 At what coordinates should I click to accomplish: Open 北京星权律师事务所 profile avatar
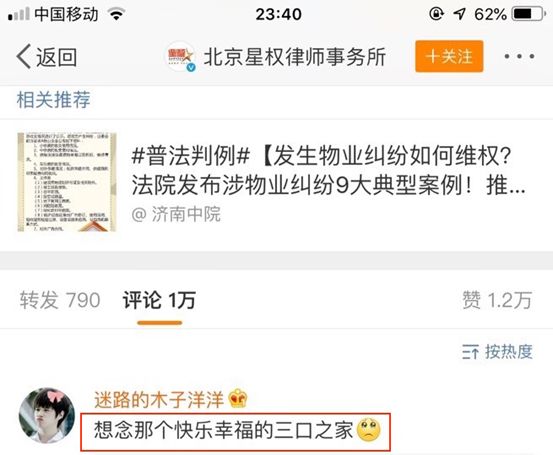[x=181, y=56]
